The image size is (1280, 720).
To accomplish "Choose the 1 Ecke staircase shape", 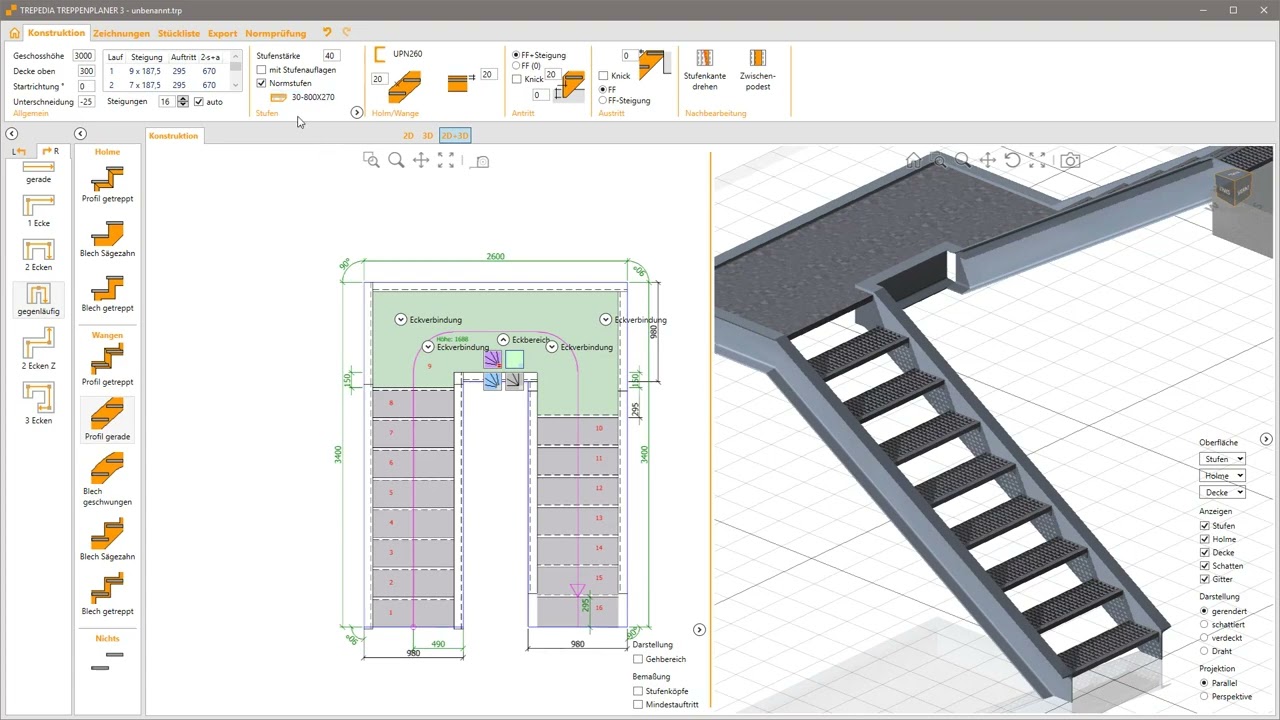I will point(38,211).
